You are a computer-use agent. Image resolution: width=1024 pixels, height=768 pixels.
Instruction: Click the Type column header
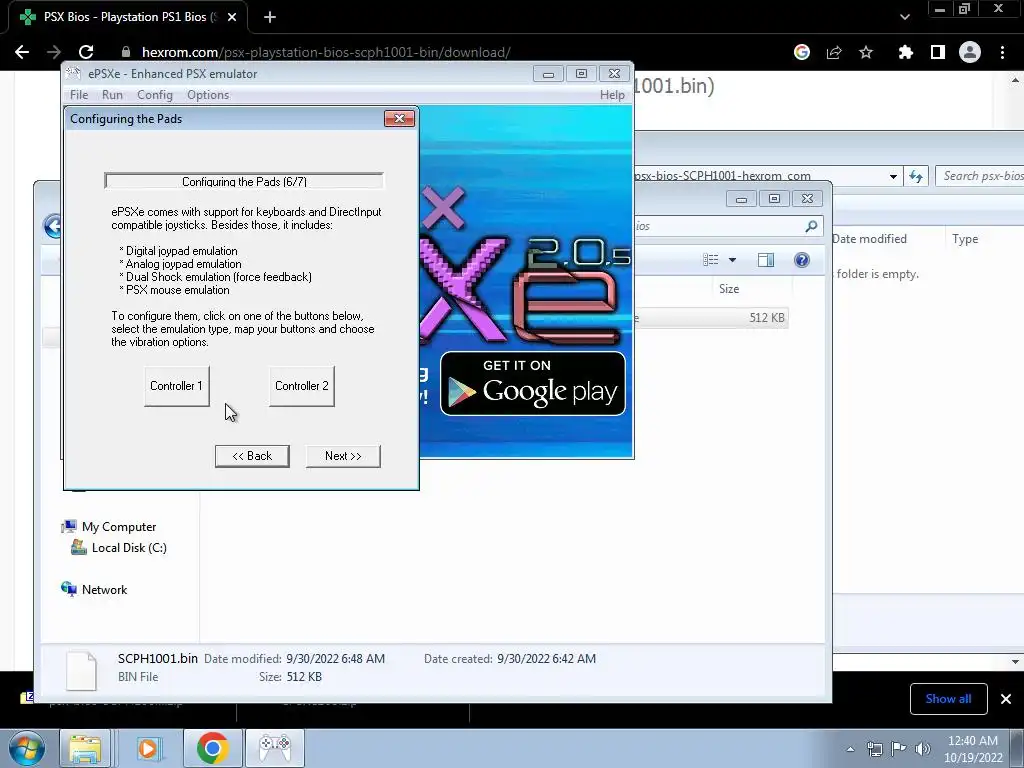965,239
